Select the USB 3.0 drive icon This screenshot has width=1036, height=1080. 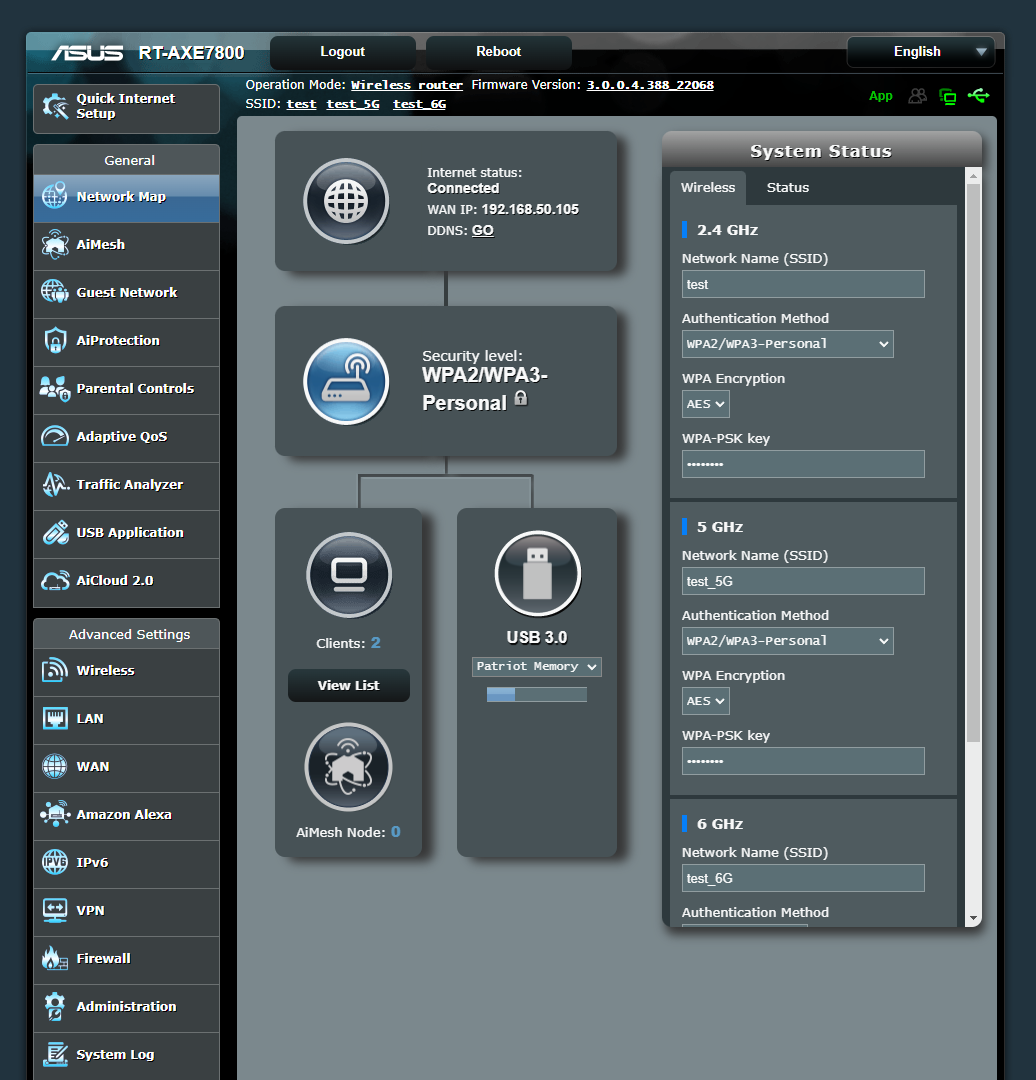click(x=537, y=573)
